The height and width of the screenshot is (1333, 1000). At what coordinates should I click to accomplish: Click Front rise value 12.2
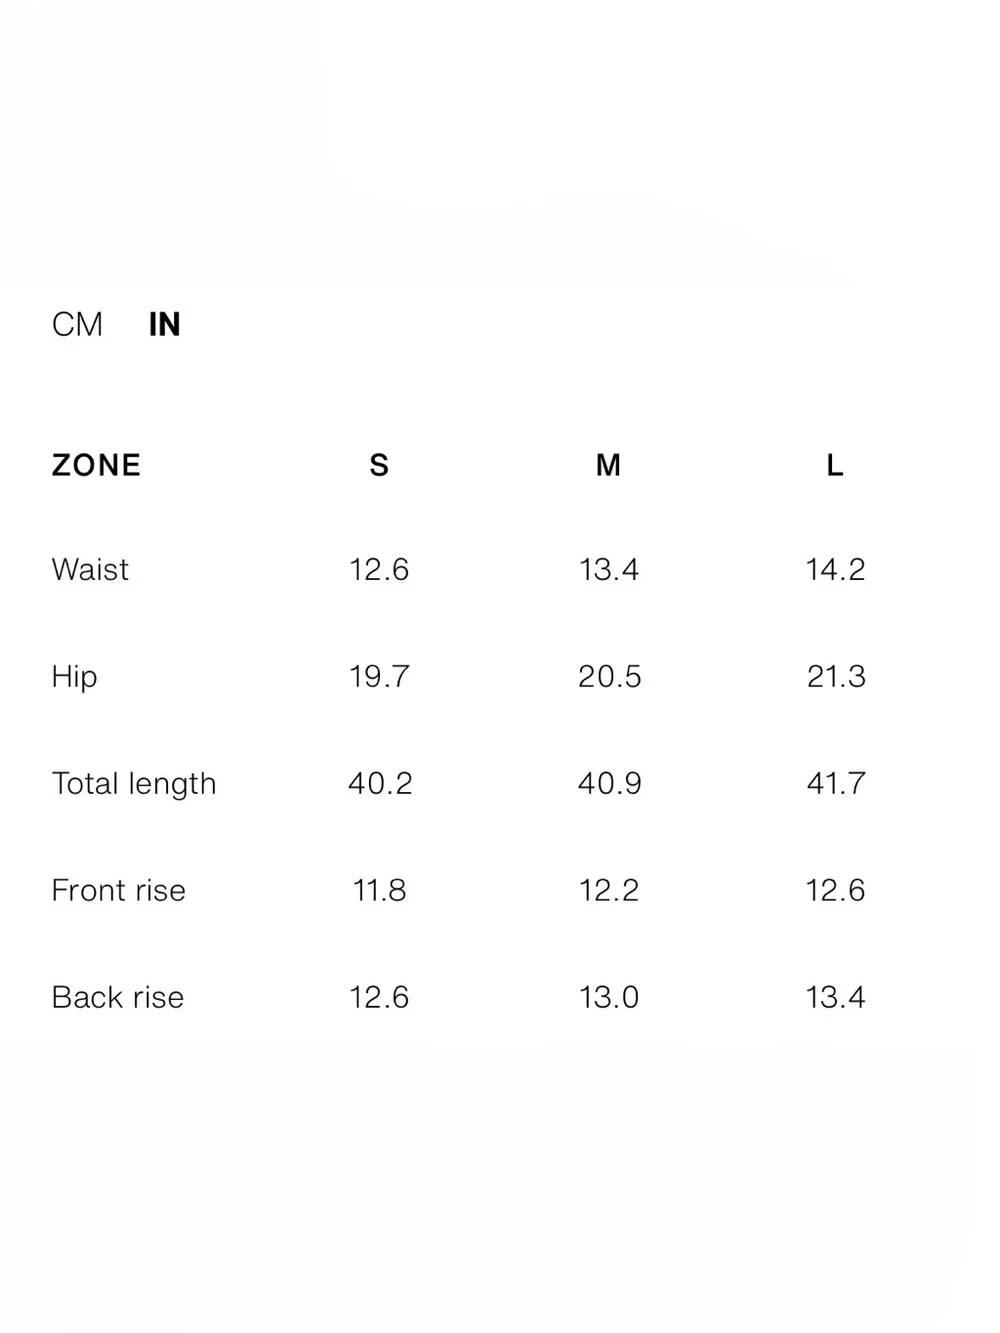click(608, 890)
